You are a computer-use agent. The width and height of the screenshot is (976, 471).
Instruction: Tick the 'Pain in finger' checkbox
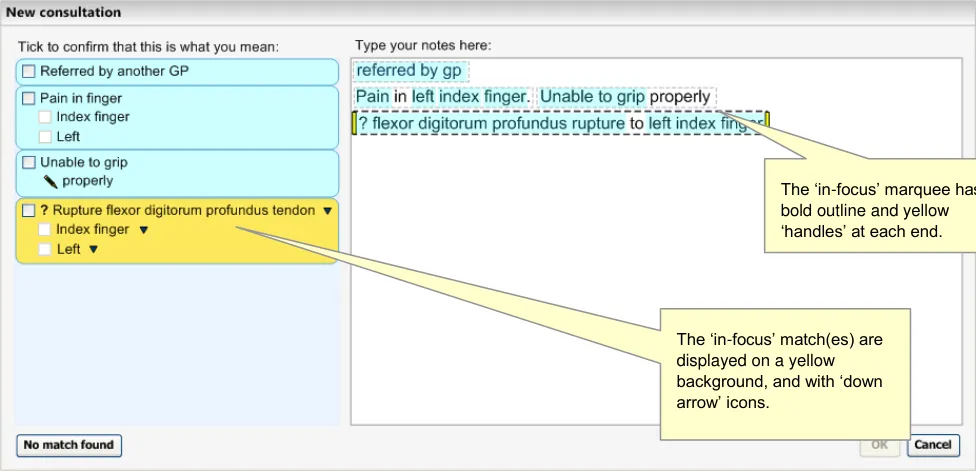point(29,99)
